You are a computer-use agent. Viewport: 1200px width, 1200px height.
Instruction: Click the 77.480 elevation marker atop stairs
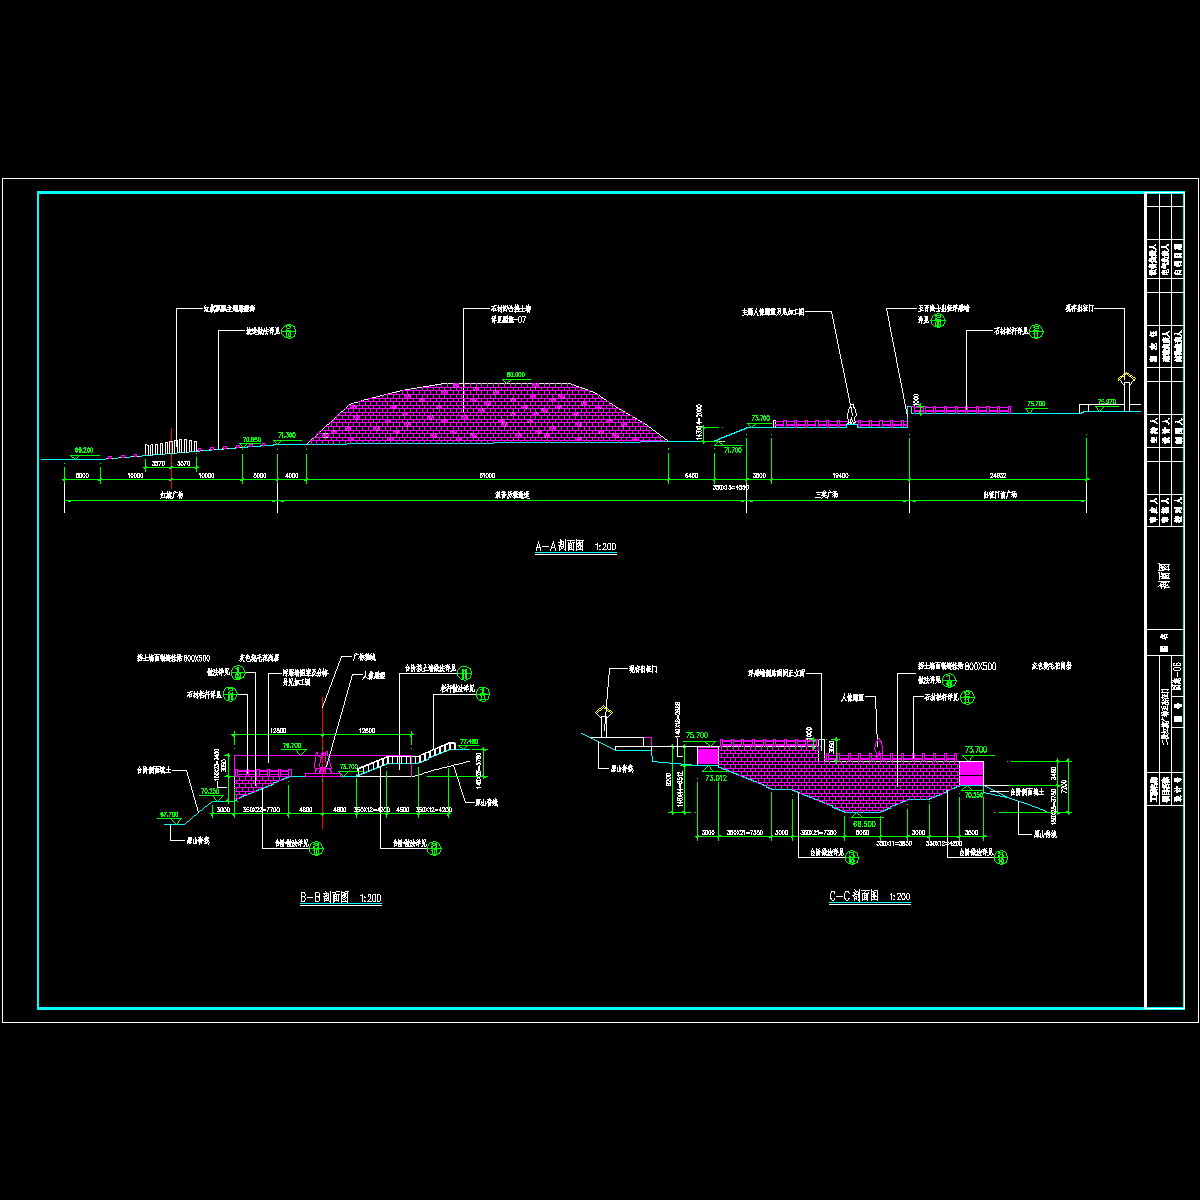tap(468, 742)
